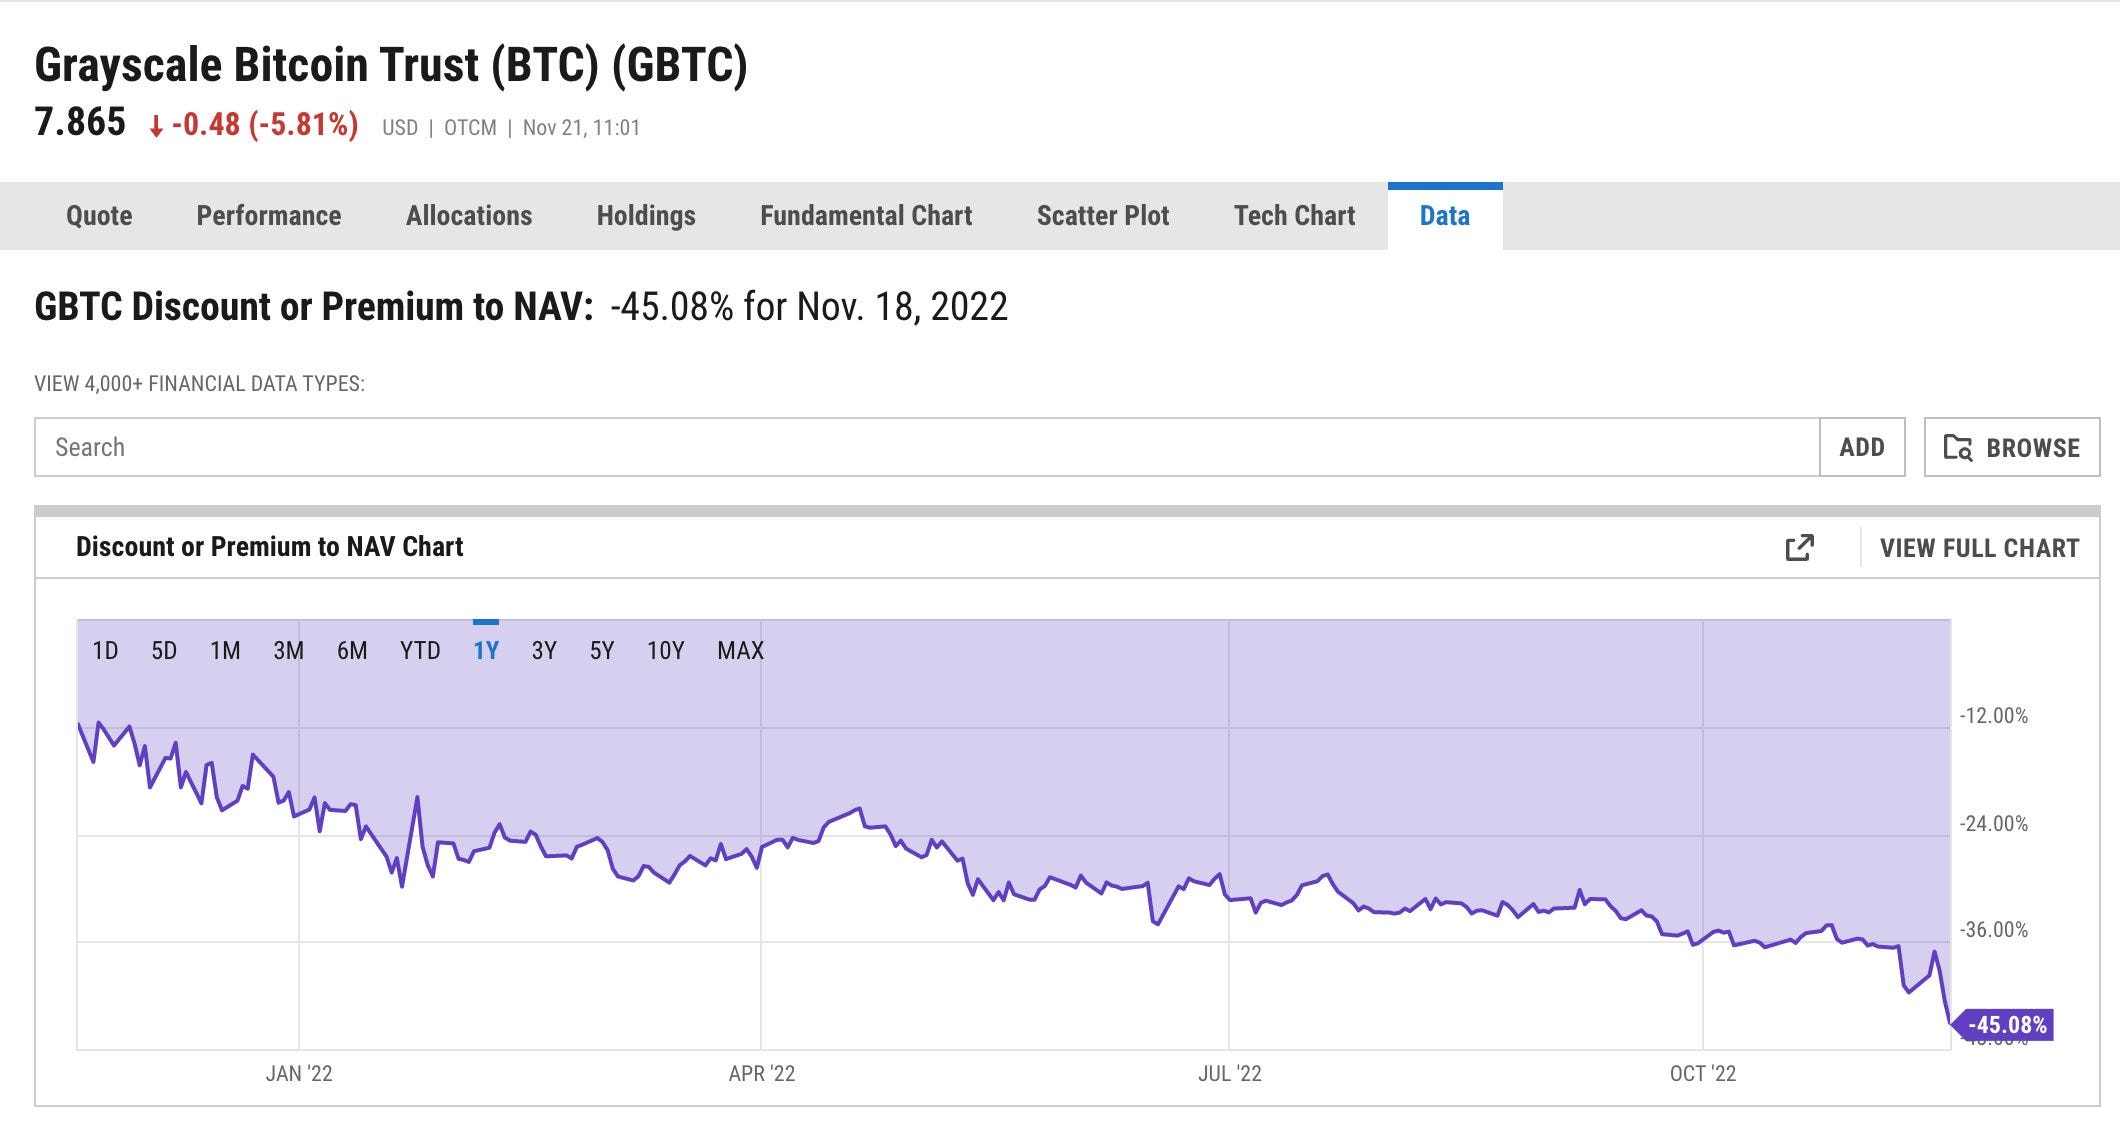
Task: Click the -12.00% axis label
Action: [1994, 716]
